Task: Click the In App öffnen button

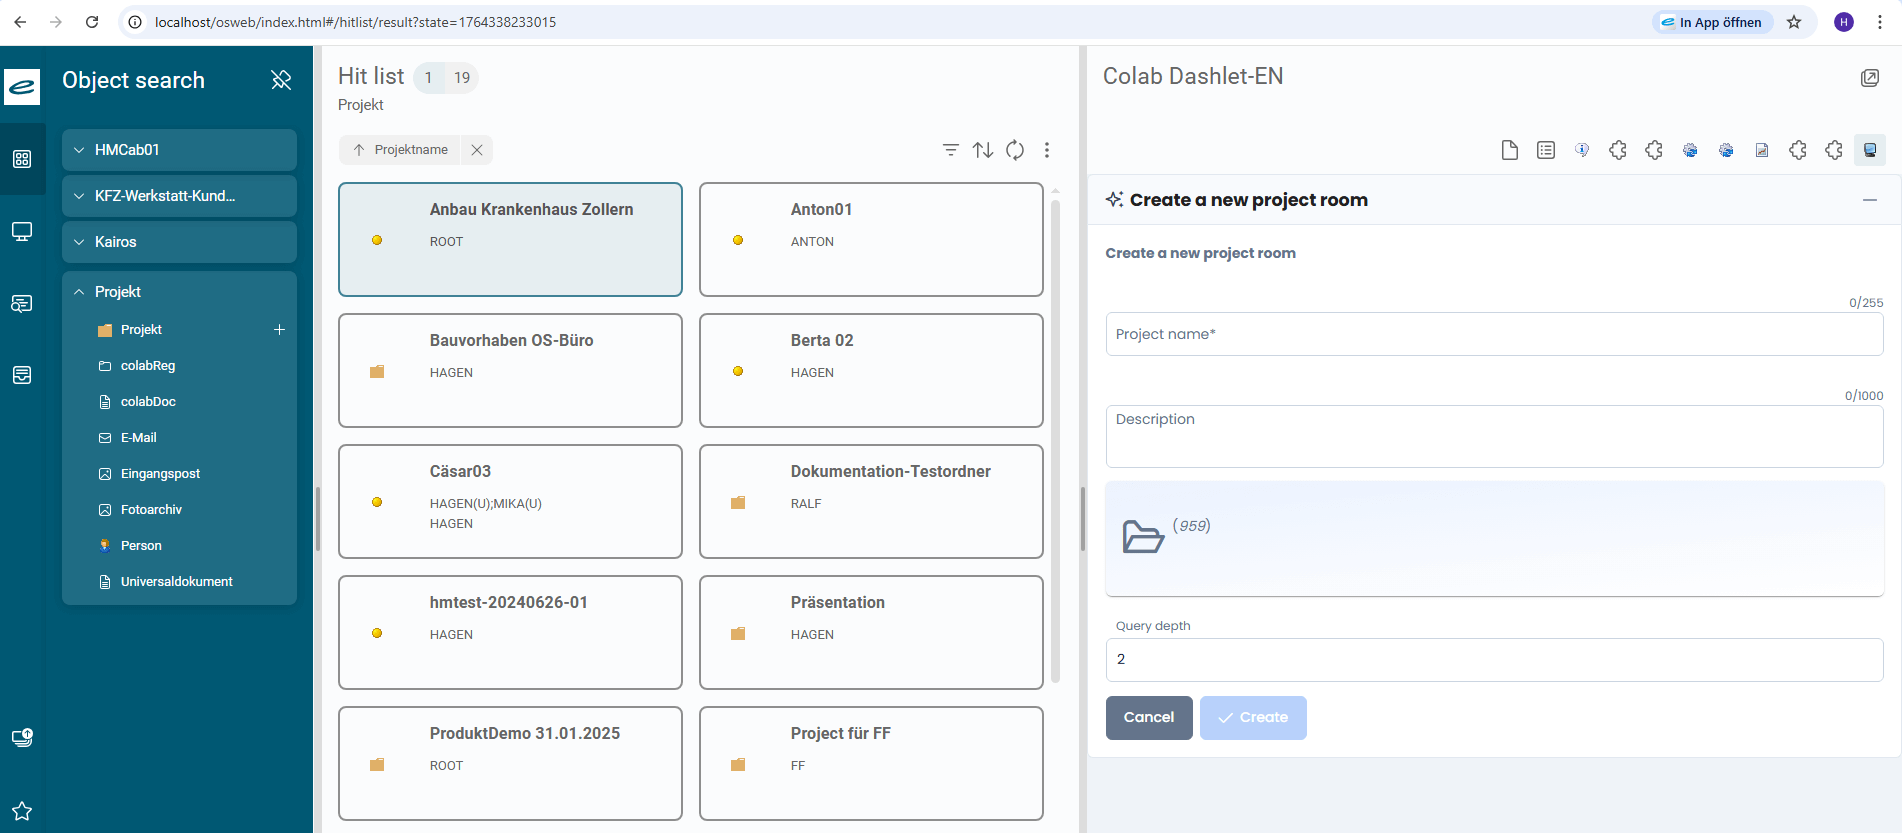Action: click(1712, 22)
